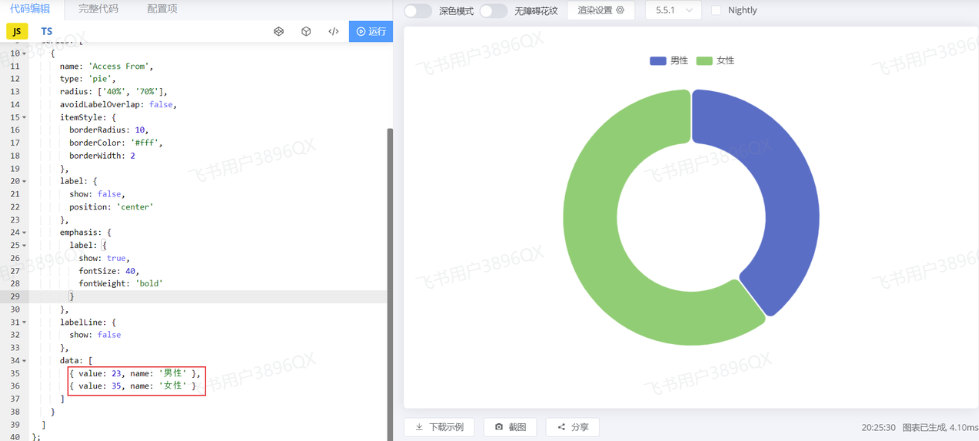The image size is (979, 441).
Task: Open the 5.5.1 version dropdown
Action: coord(673,10)
